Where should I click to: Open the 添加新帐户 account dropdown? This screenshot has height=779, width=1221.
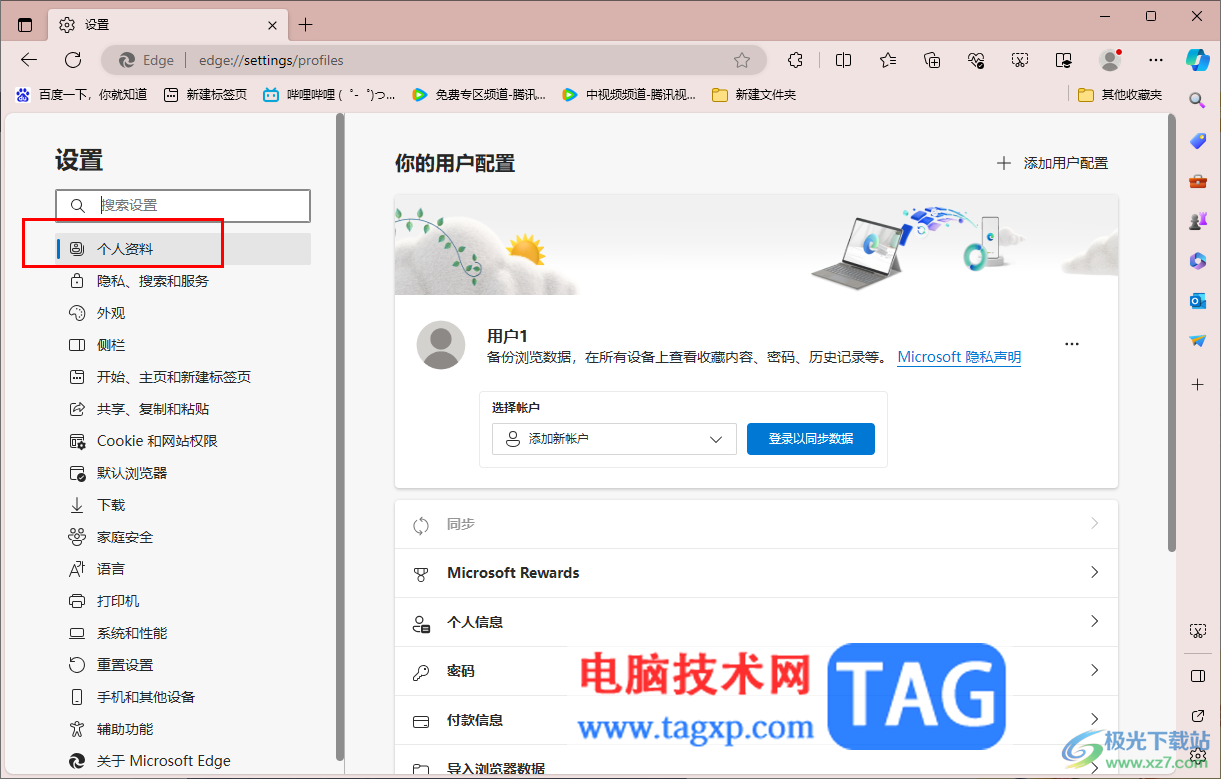pyautogui.click(x=613, y=438)
